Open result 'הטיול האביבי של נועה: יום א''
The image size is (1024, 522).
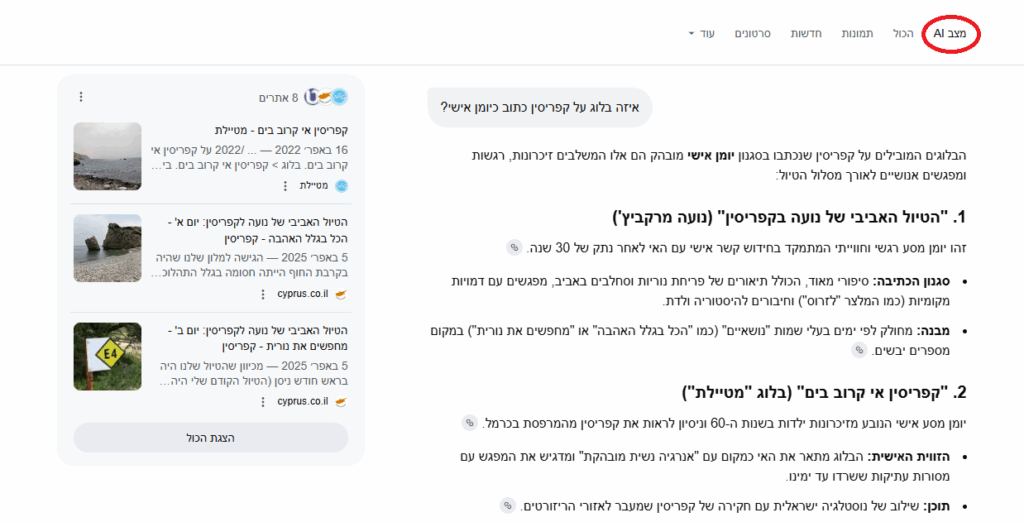tap(257, 230)
